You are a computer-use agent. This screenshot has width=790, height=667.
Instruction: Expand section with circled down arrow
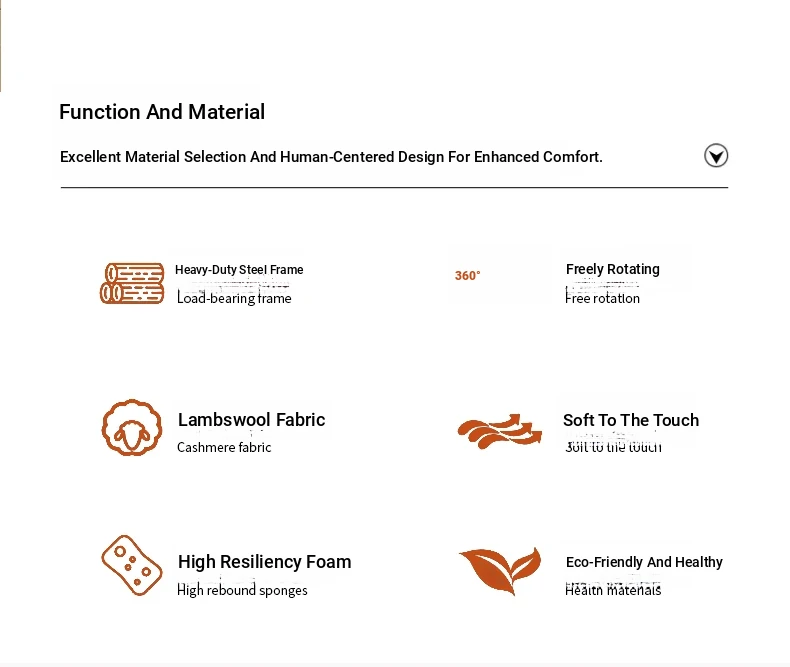coord(716,155)
